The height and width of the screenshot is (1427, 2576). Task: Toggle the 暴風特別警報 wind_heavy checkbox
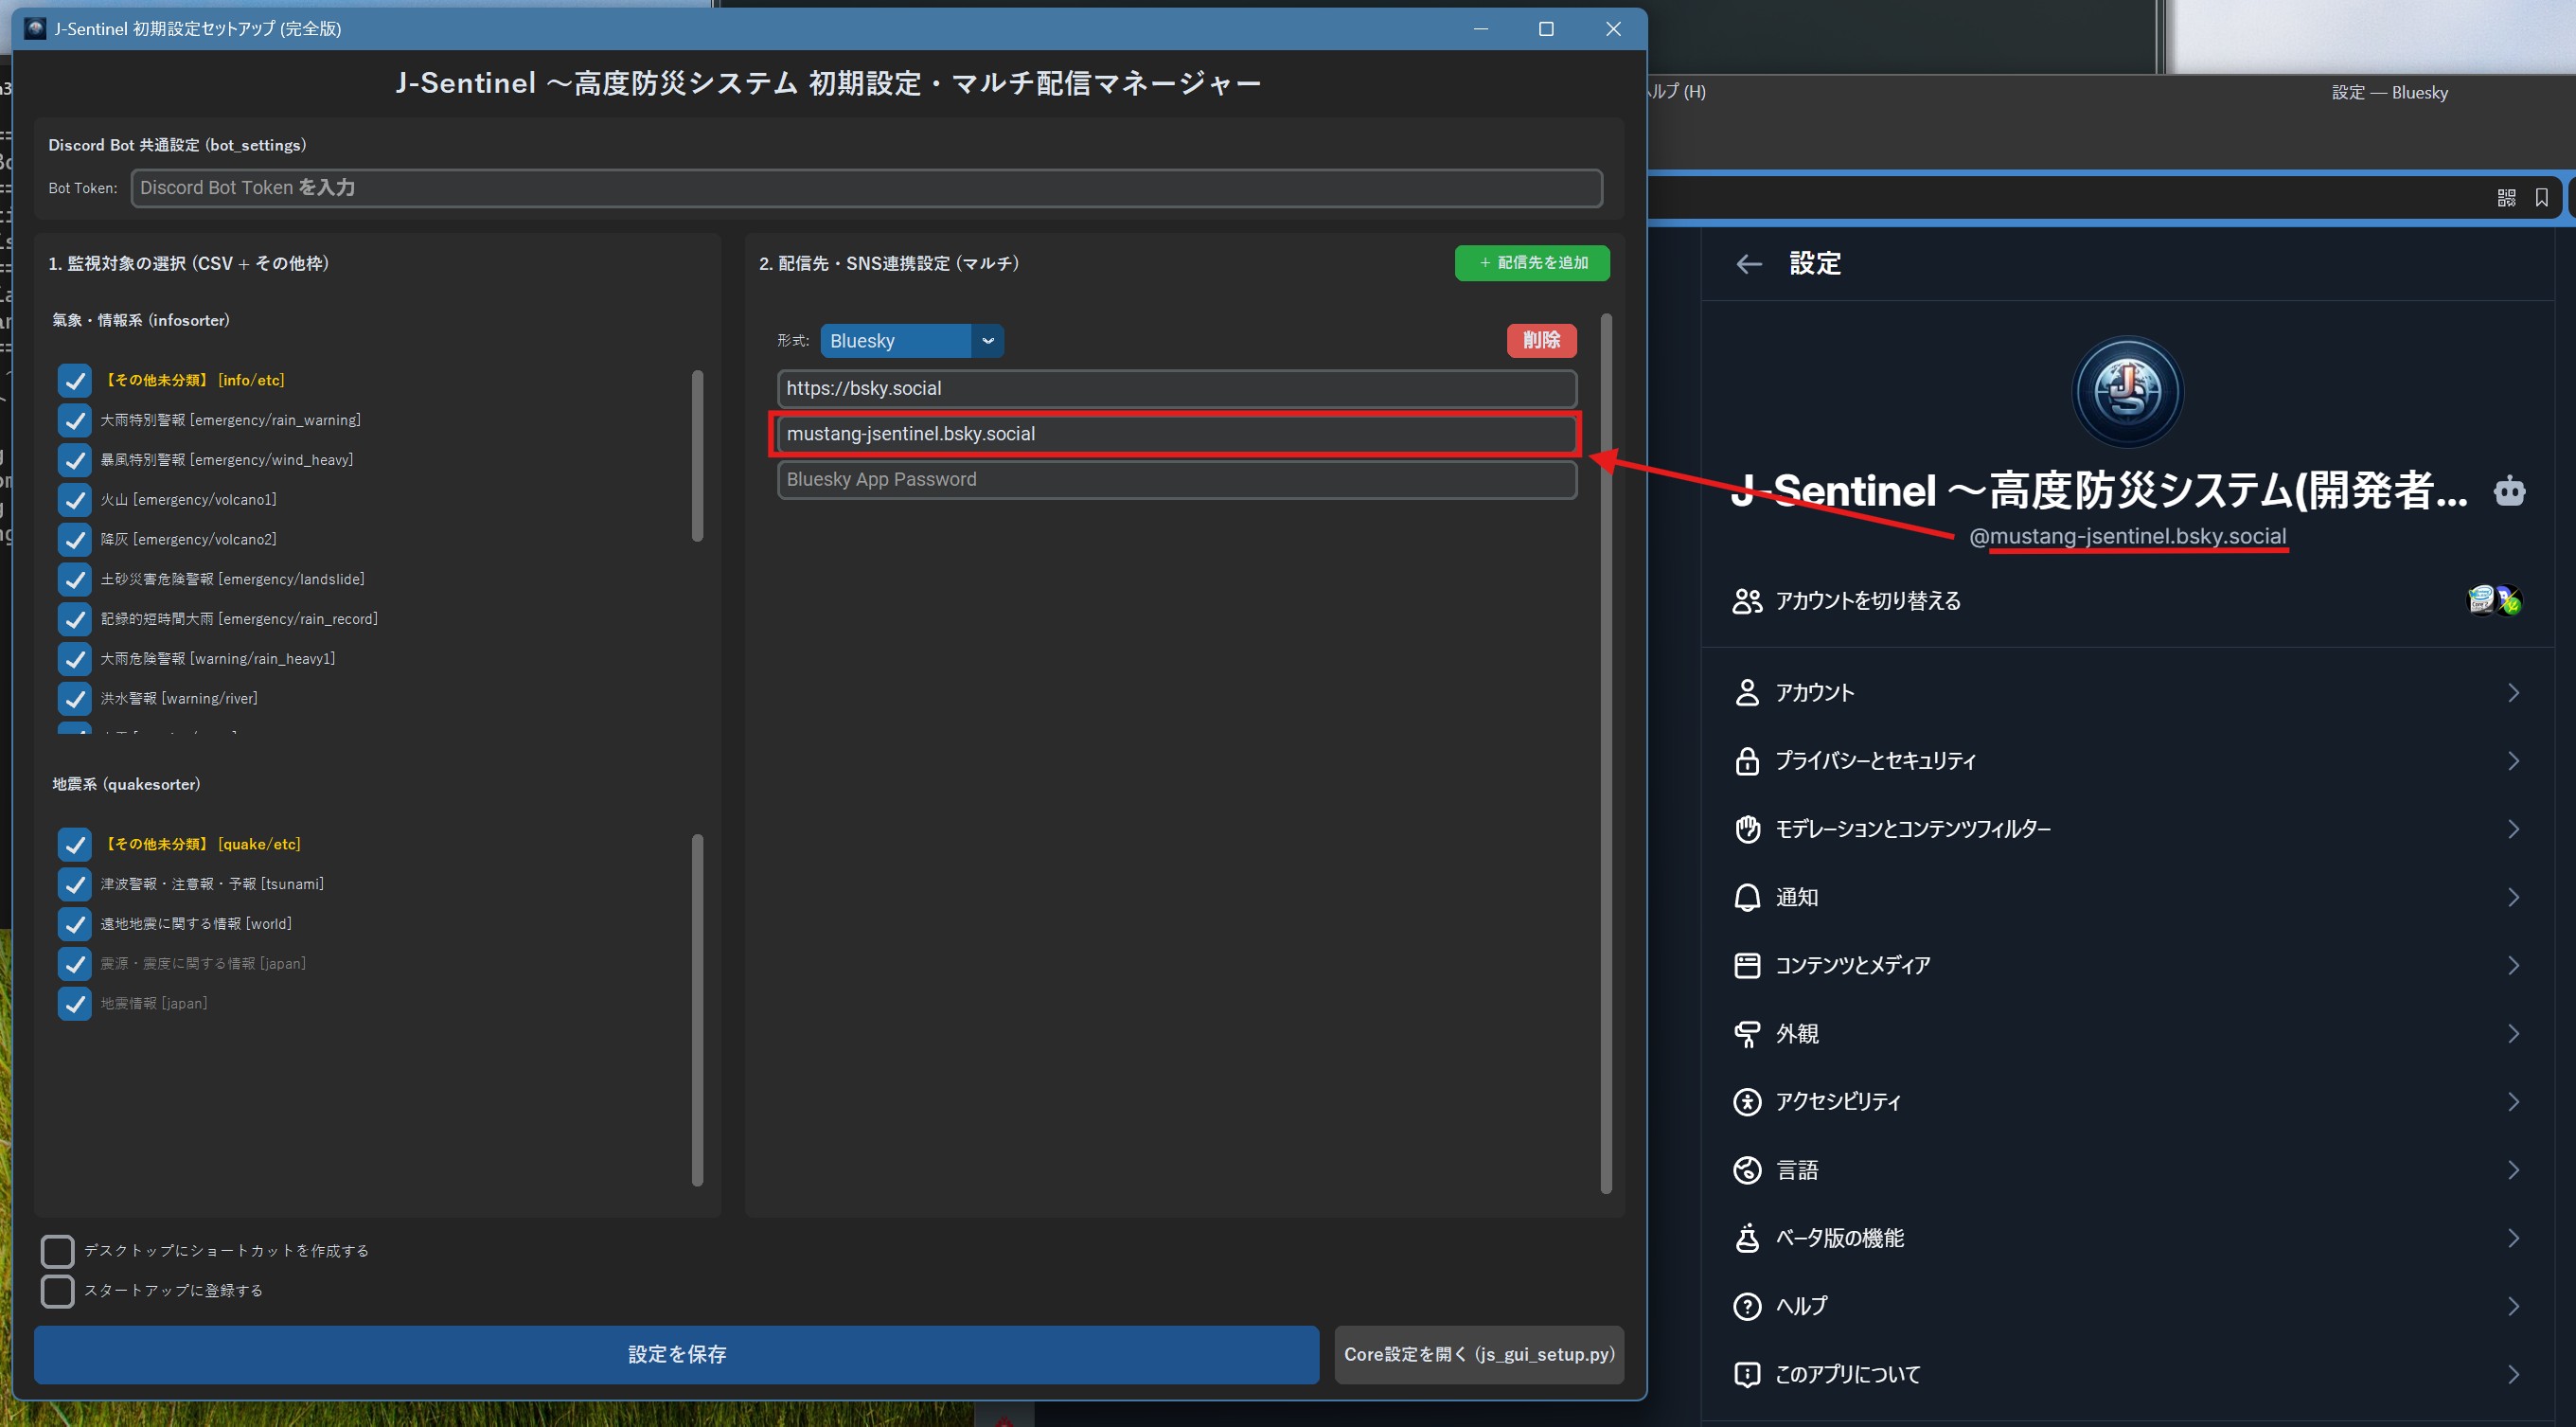tap(75, 460)
